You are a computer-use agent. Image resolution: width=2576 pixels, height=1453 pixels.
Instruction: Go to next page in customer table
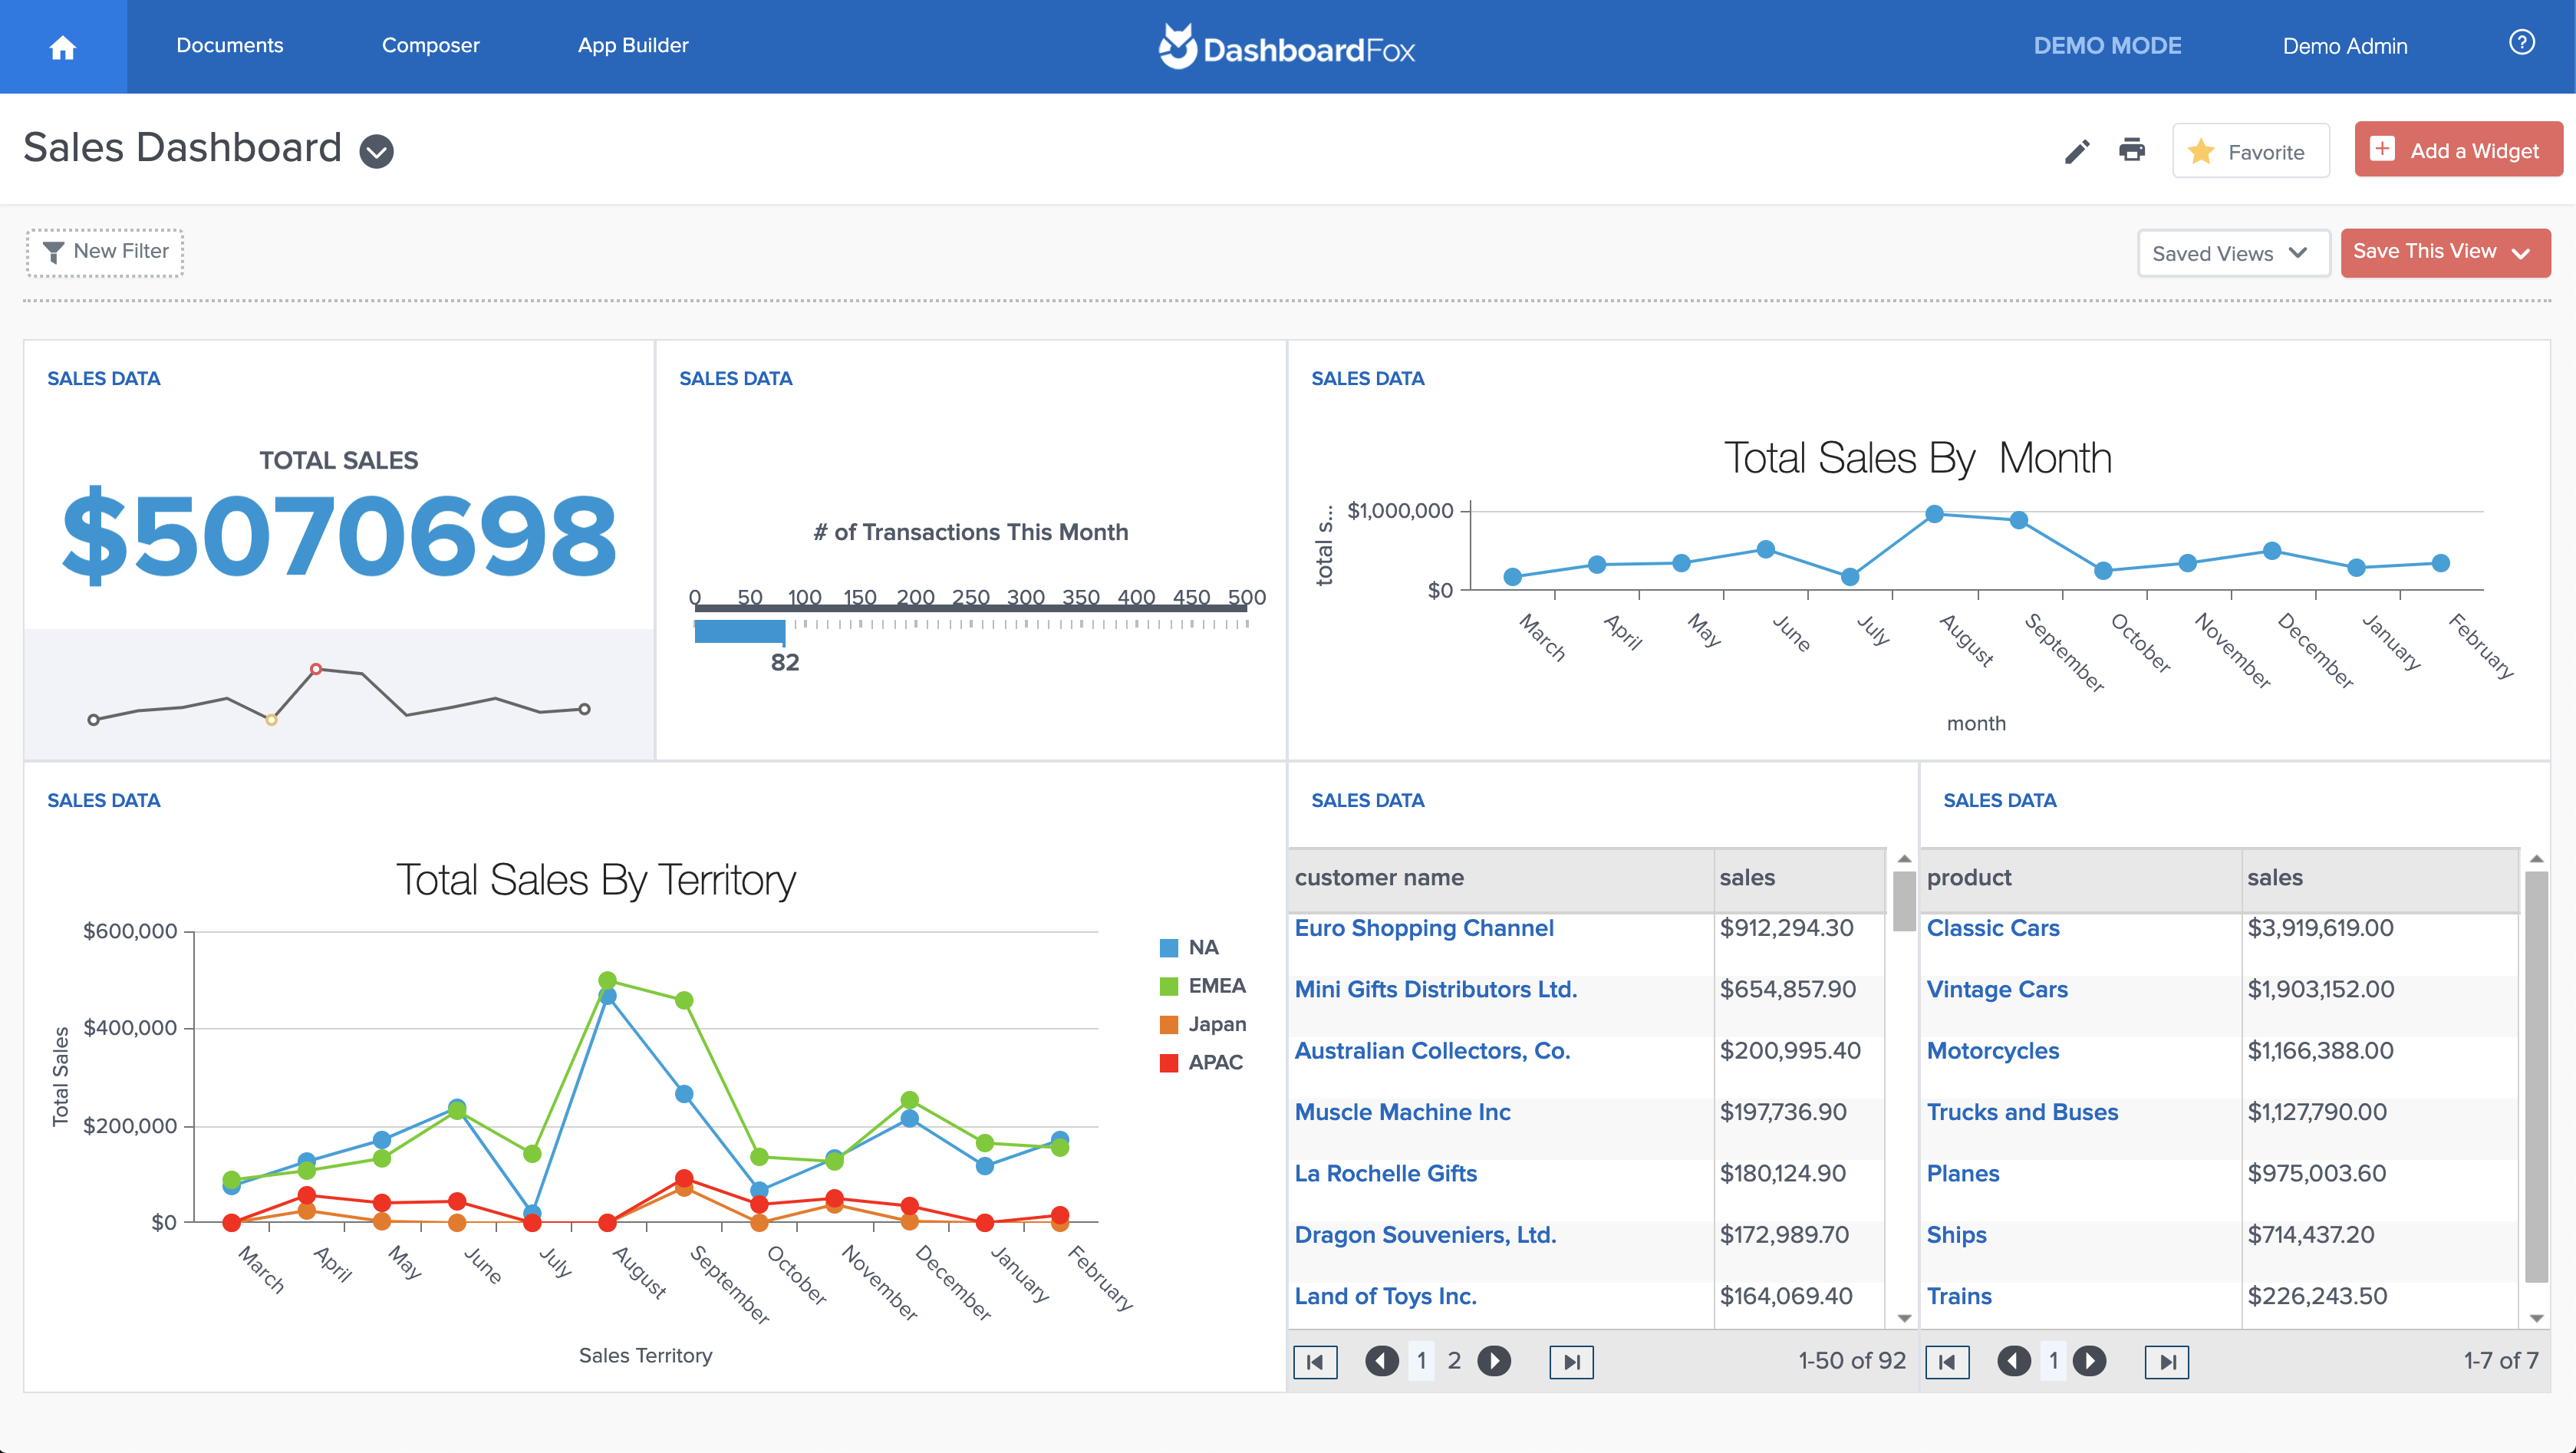(x=1494, y=1361)
